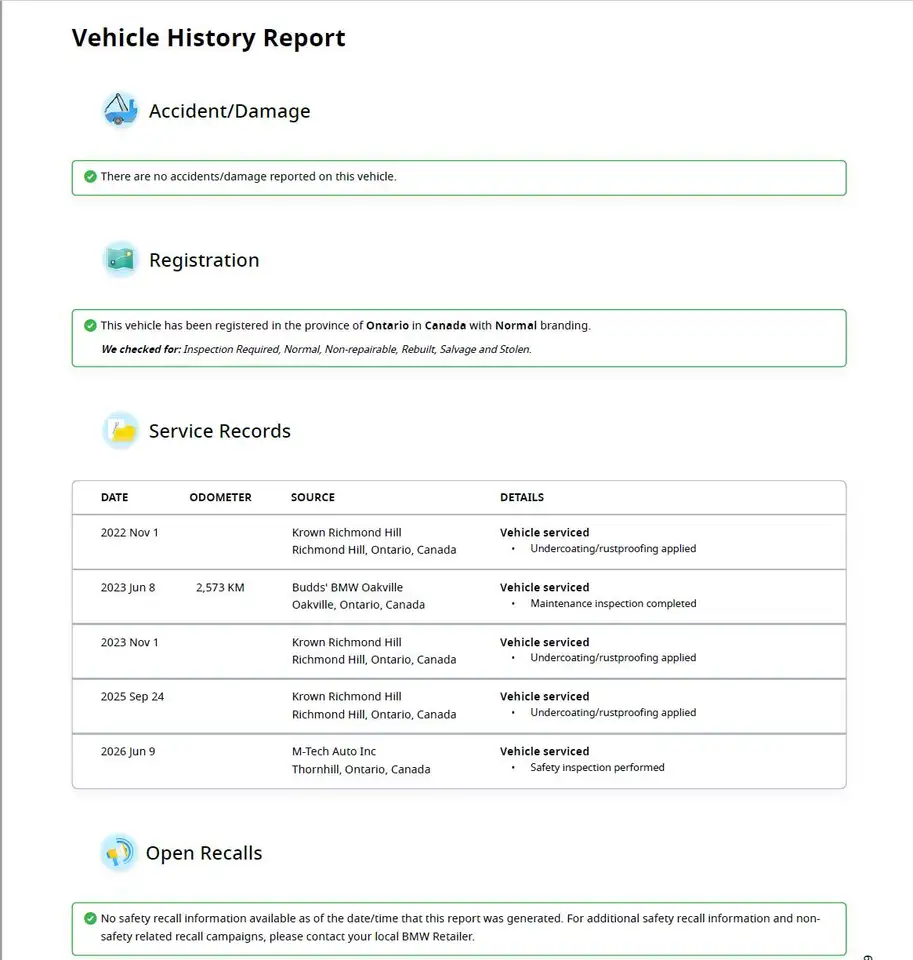Click the tow truck Accident/Damage icon
The image size is (913, 960).
[x=120, y=110]
